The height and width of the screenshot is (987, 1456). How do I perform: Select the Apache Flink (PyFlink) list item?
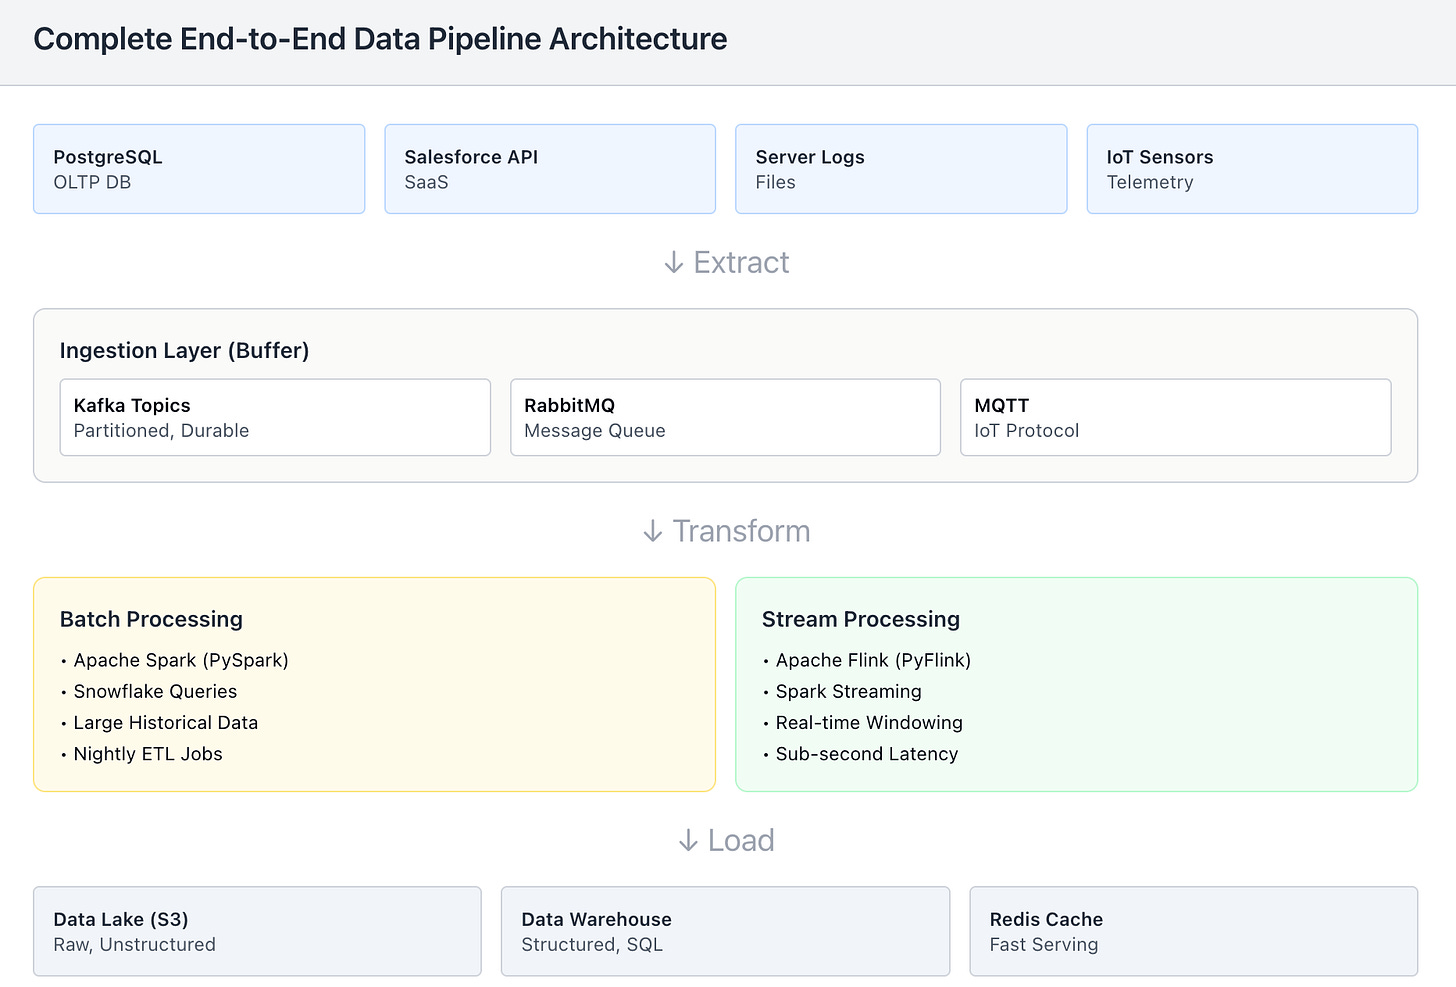[x=873, y=660]
